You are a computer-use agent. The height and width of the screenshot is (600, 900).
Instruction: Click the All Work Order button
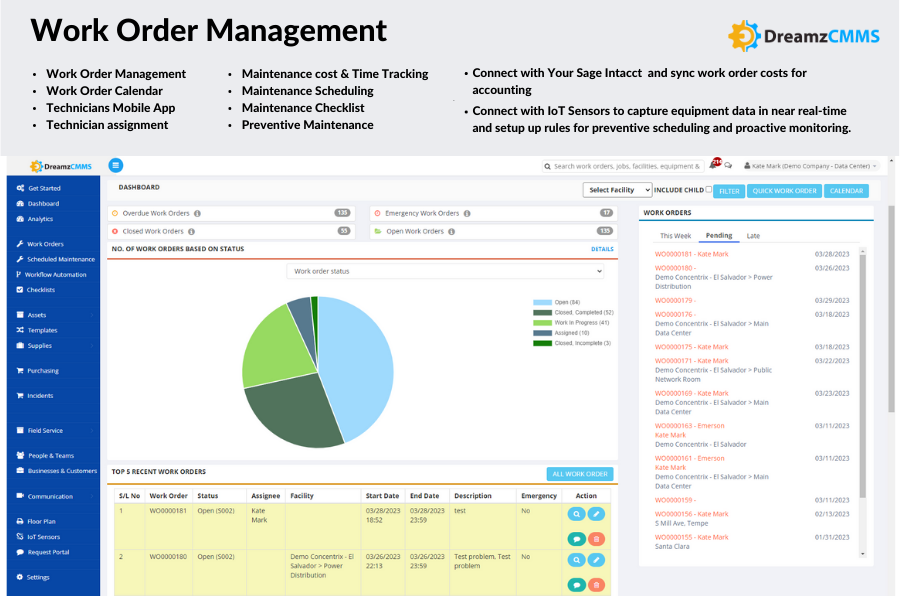580,474
